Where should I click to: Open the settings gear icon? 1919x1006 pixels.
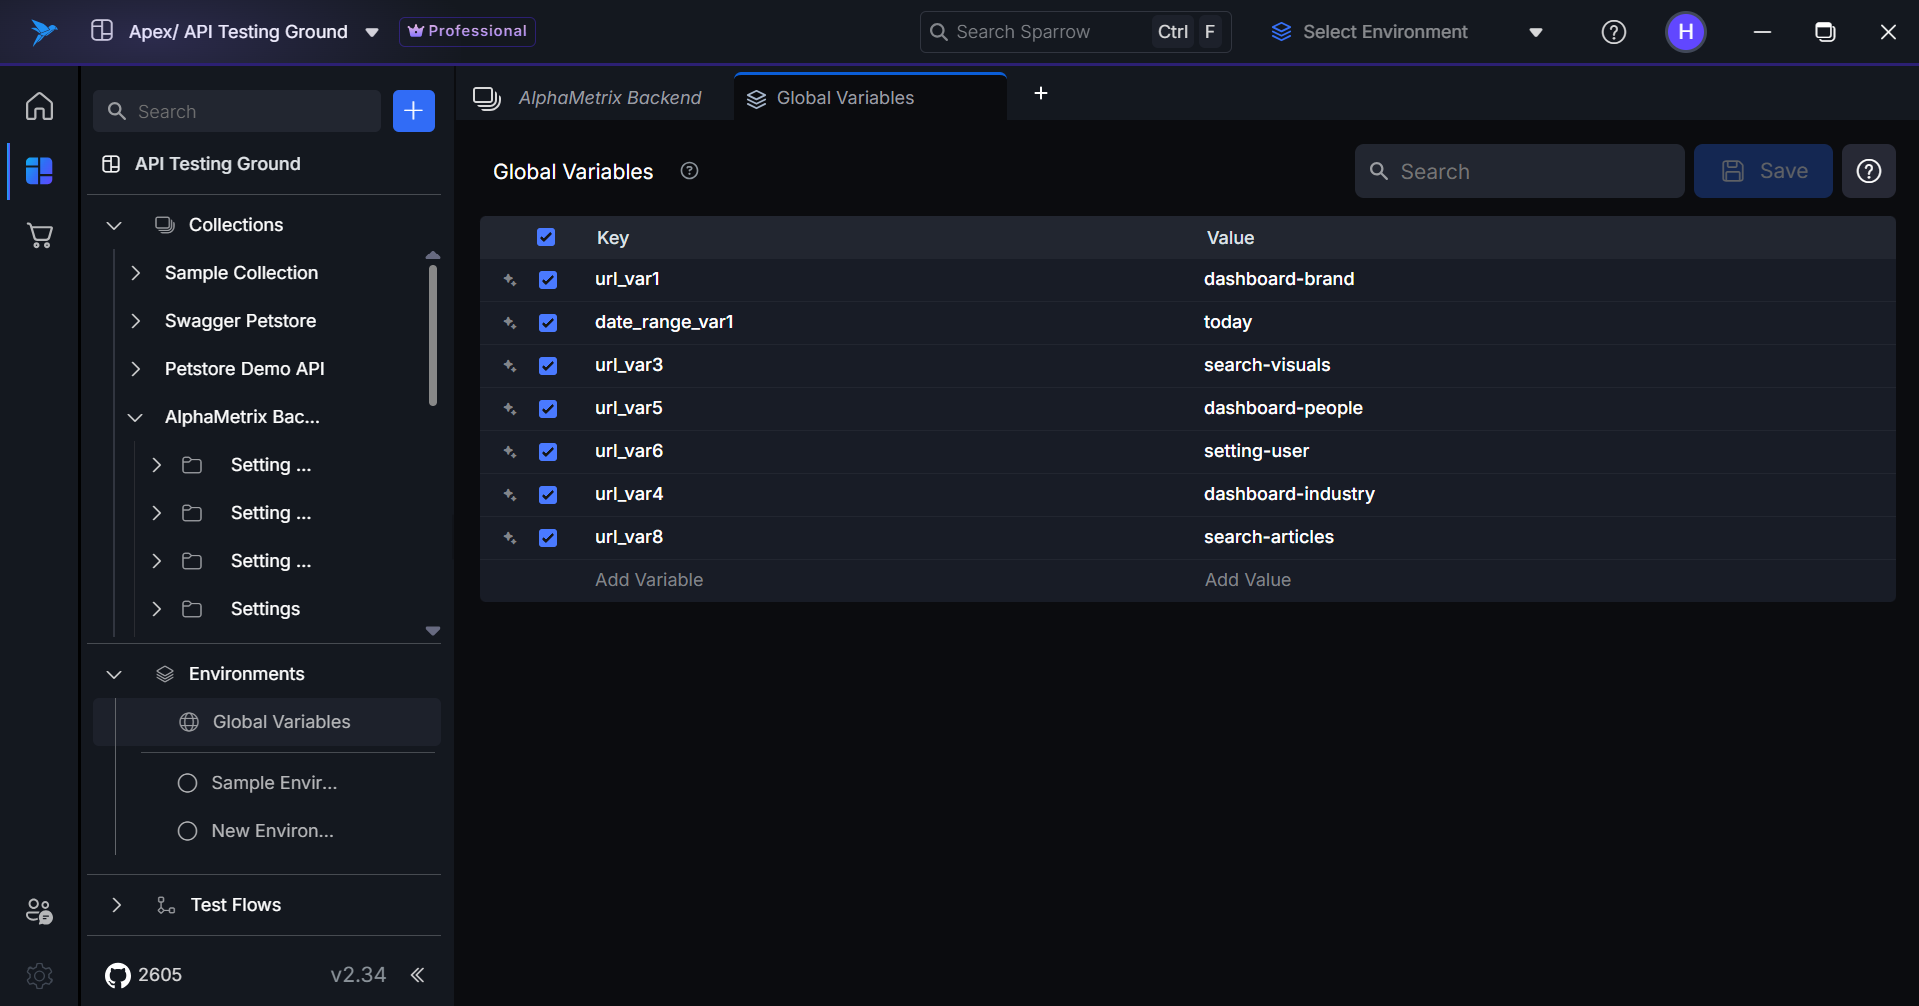(x=39, y=975)
